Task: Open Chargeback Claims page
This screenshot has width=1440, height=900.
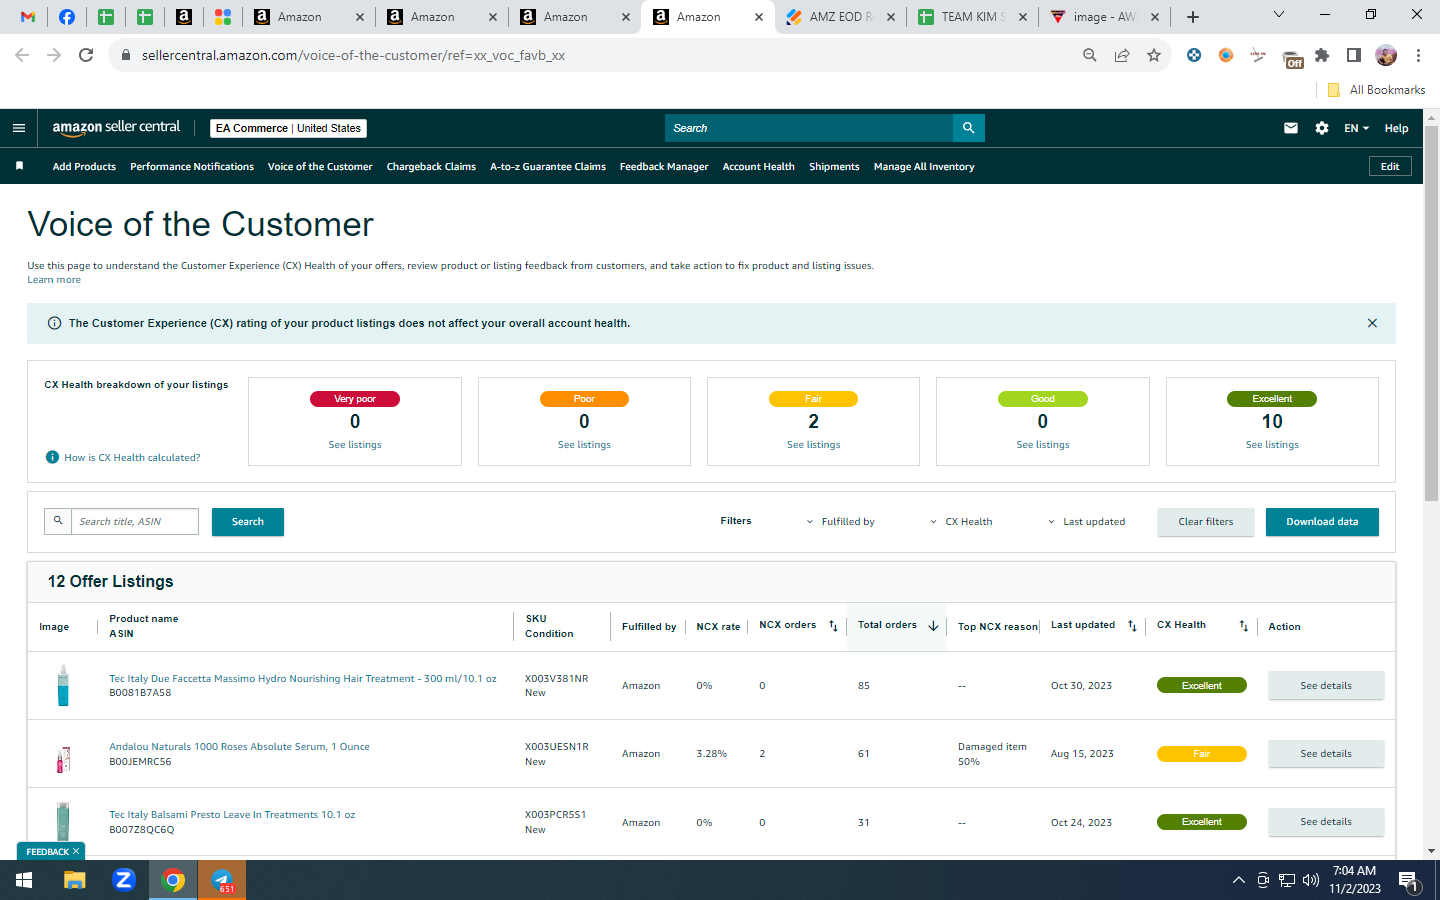Action: tap(431, 167)
